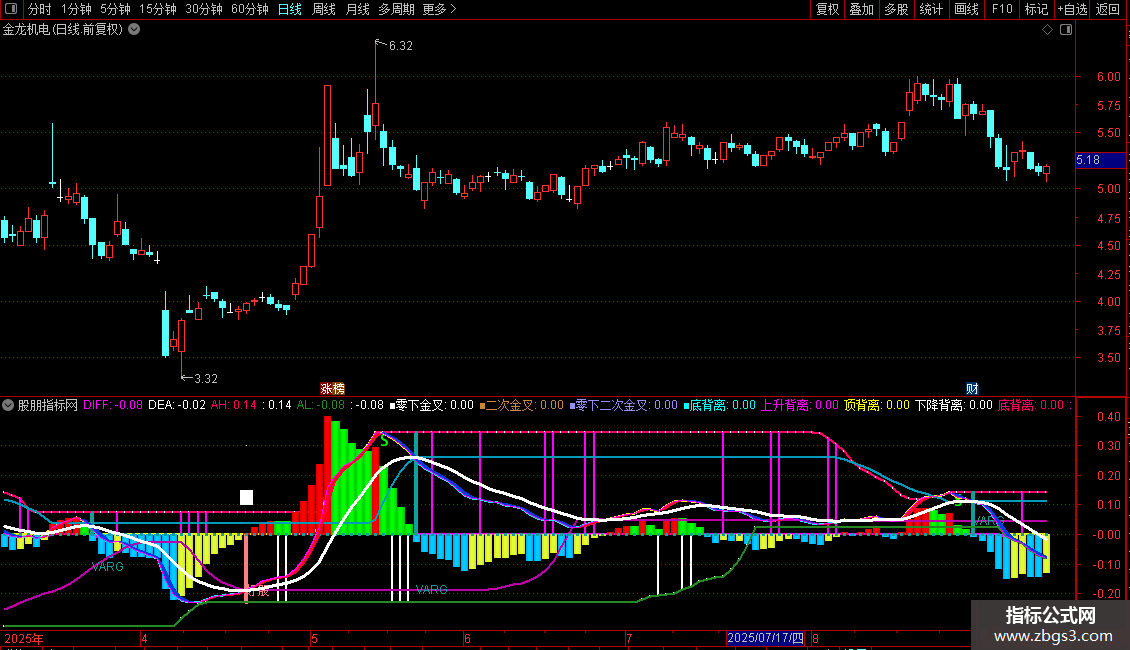This screenshot has height=650, width=1130.
Task: Select the 5分钟 period tab
Action: pyautogui.click(x=115, y=9)
